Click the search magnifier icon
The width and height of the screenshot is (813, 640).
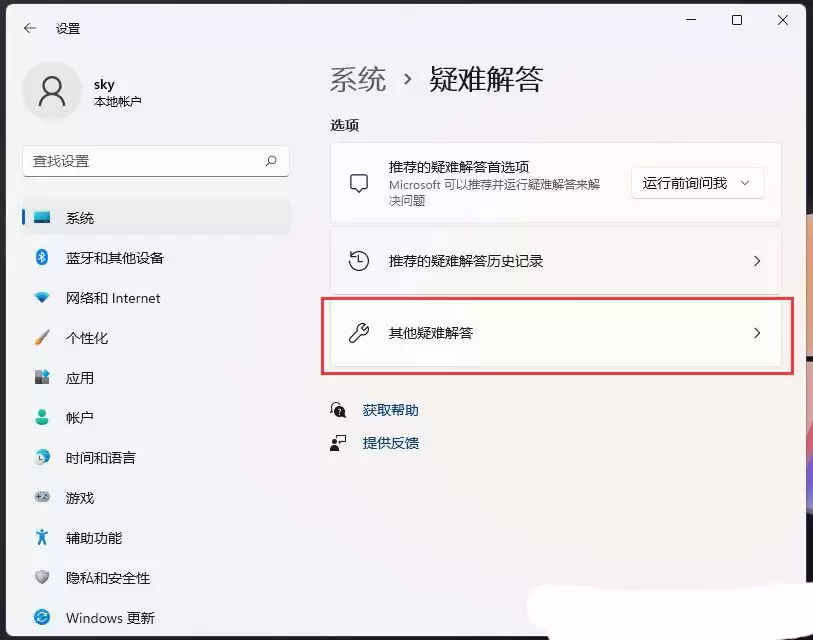click(x=271, y=161)
